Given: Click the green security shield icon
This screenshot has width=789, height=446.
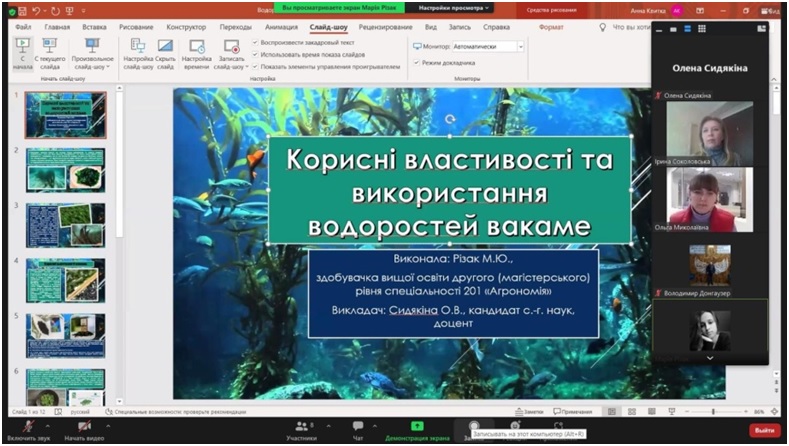Looking at the screenshot, I should (x=12, y=11).
